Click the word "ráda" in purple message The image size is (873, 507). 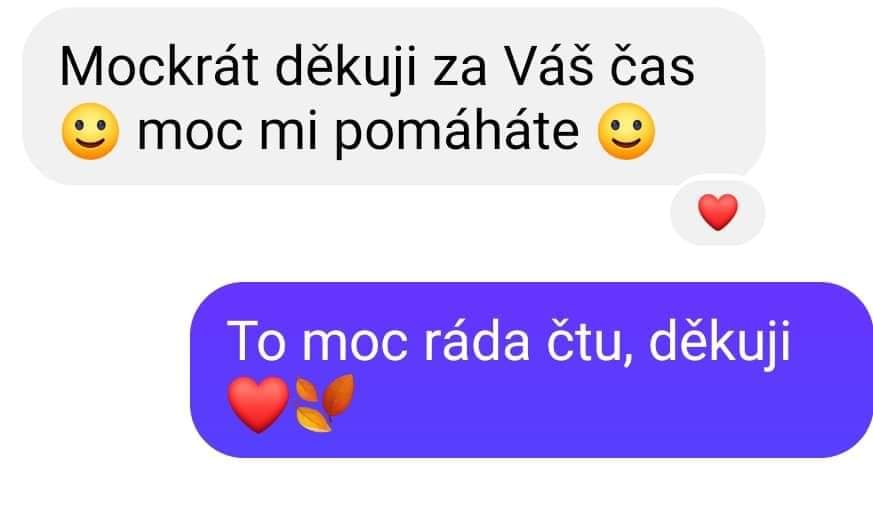[476, 341]
